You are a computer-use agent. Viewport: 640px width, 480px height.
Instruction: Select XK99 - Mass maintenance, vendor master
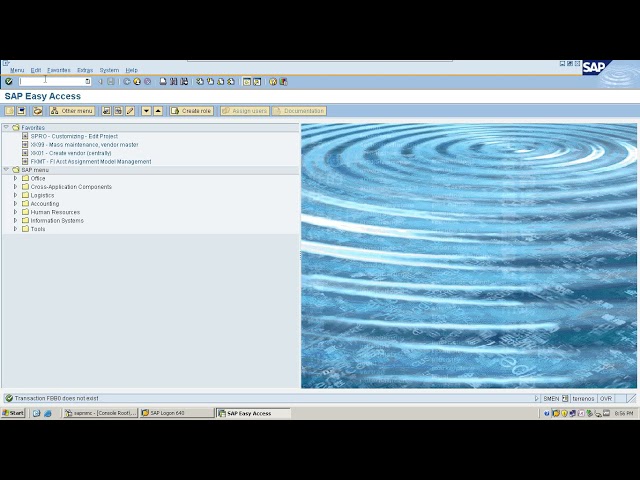84,144
